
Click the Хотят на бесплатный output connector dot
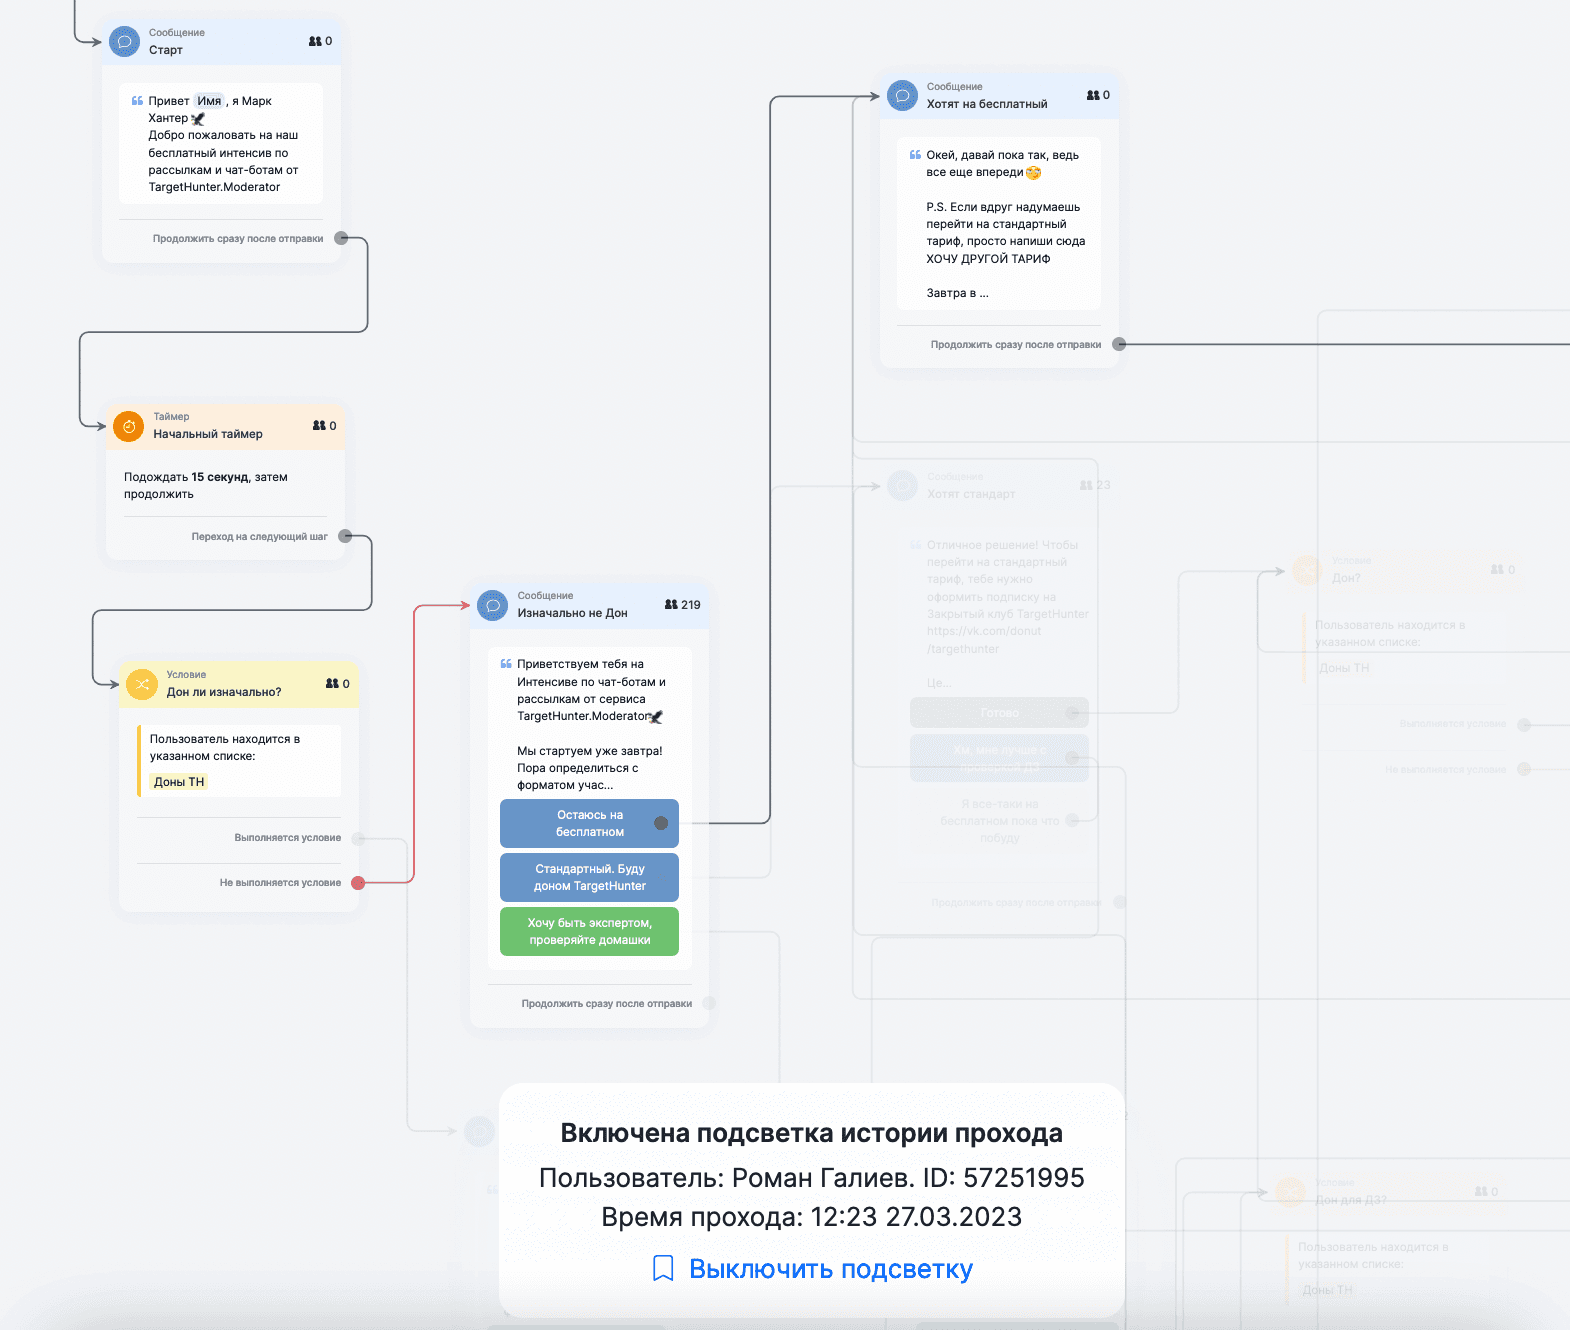(1119, 344)
